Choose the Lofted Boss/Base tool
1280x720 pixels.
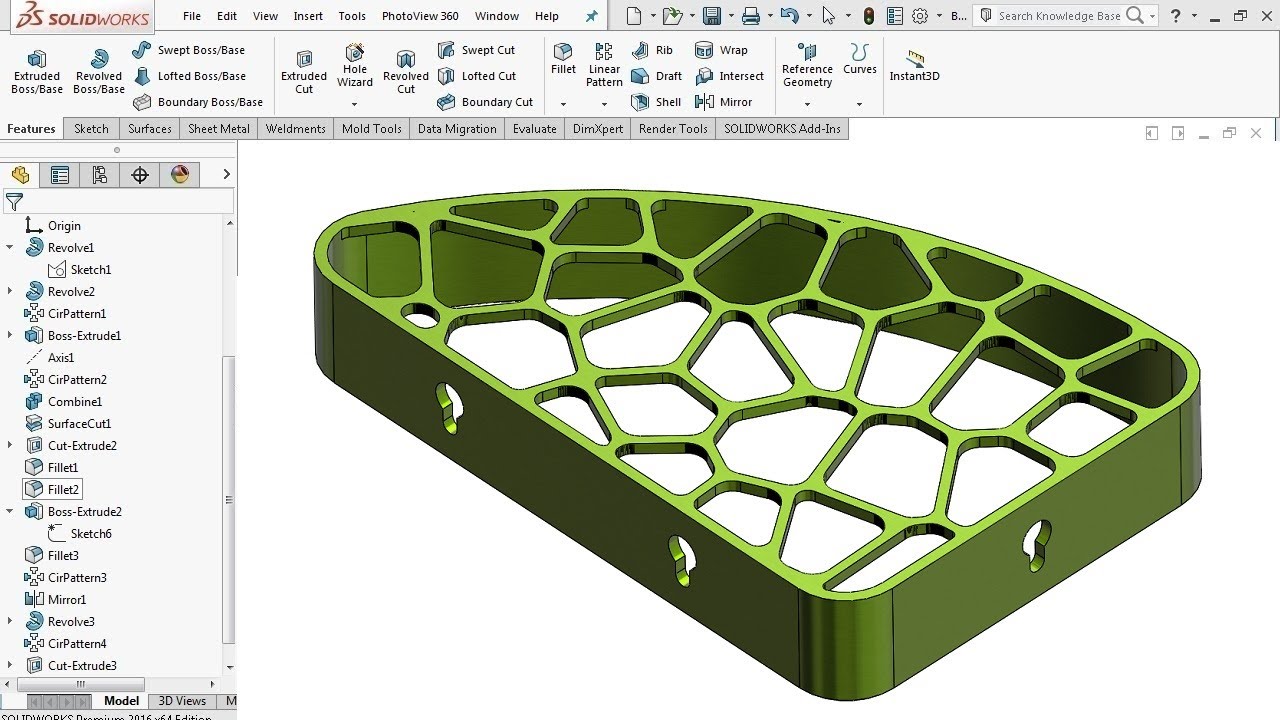[x=189, y=76]
